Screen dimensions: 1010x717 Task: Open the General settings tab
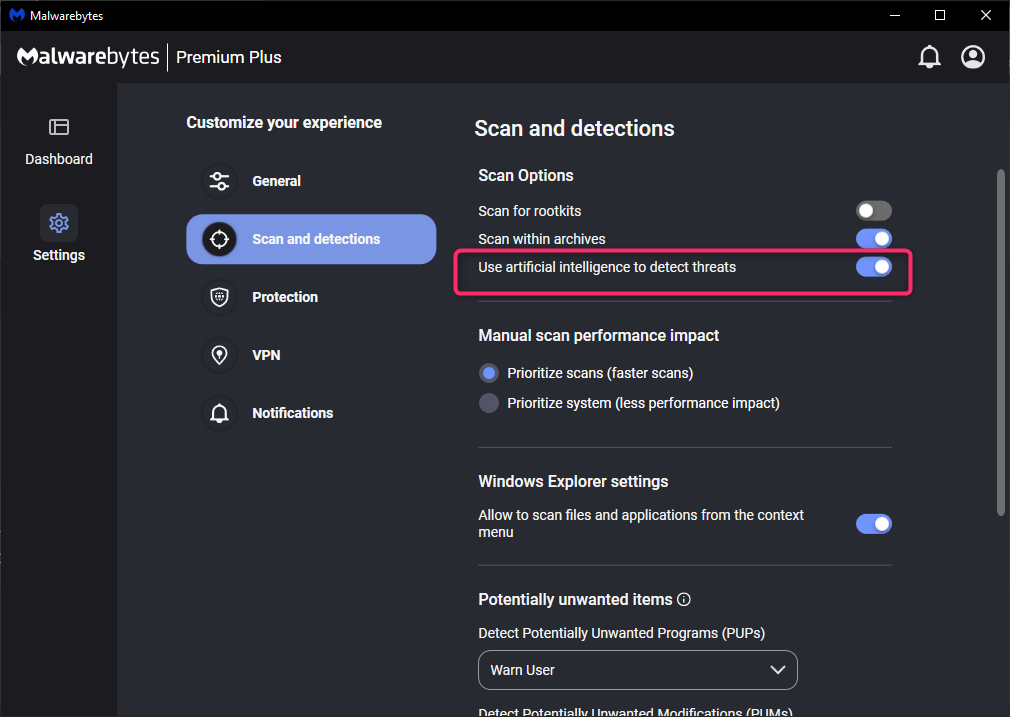point(311,181)
